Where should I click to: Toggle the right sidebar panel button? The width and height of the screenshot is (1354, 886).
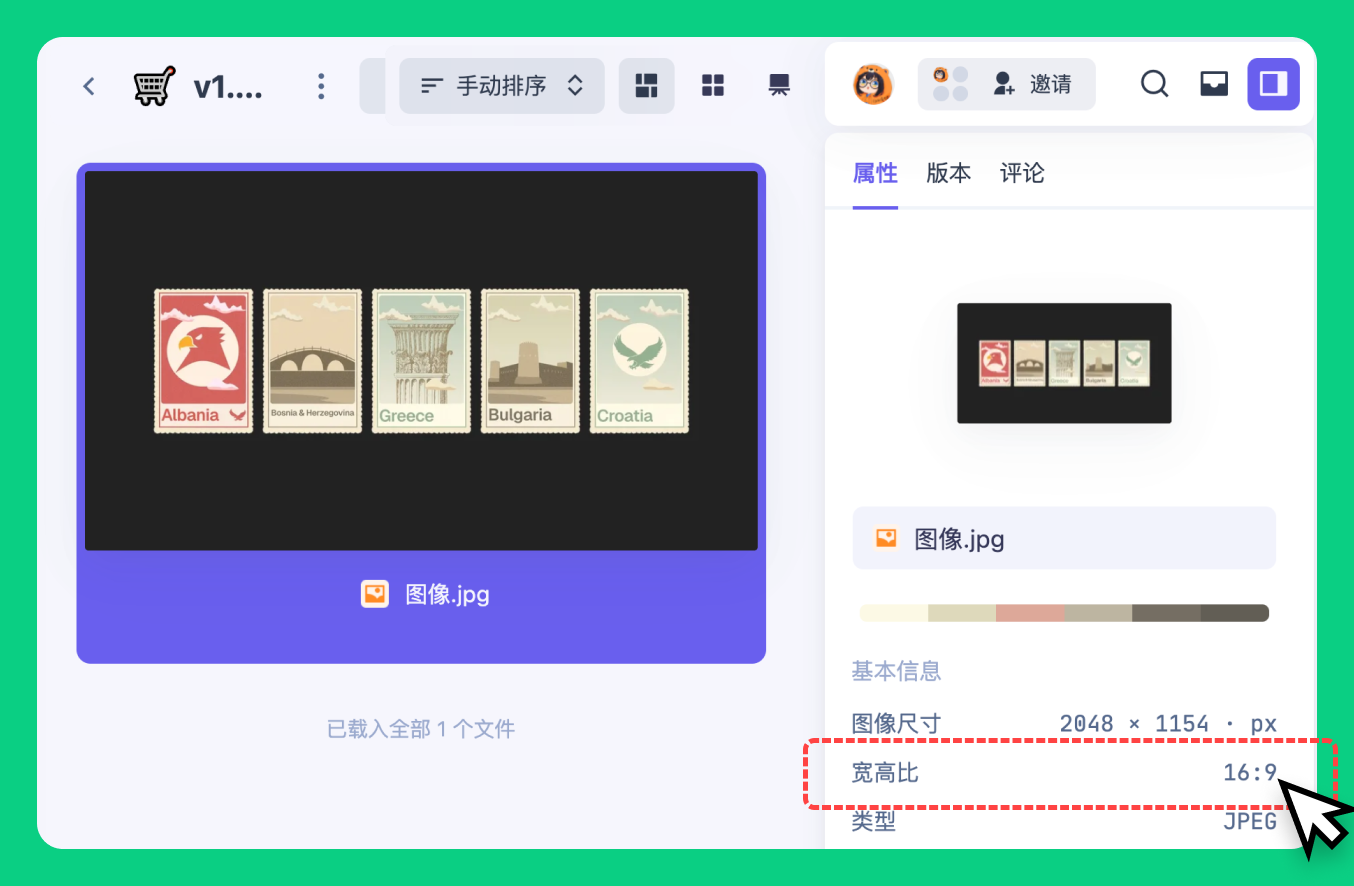[x=1273, y=84]
